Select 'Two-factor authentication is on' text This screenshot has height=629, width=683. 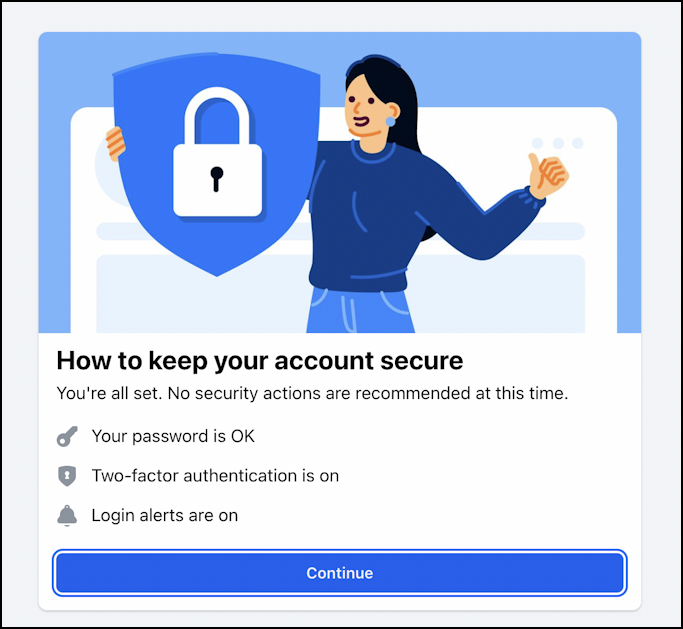click(215, 476)
